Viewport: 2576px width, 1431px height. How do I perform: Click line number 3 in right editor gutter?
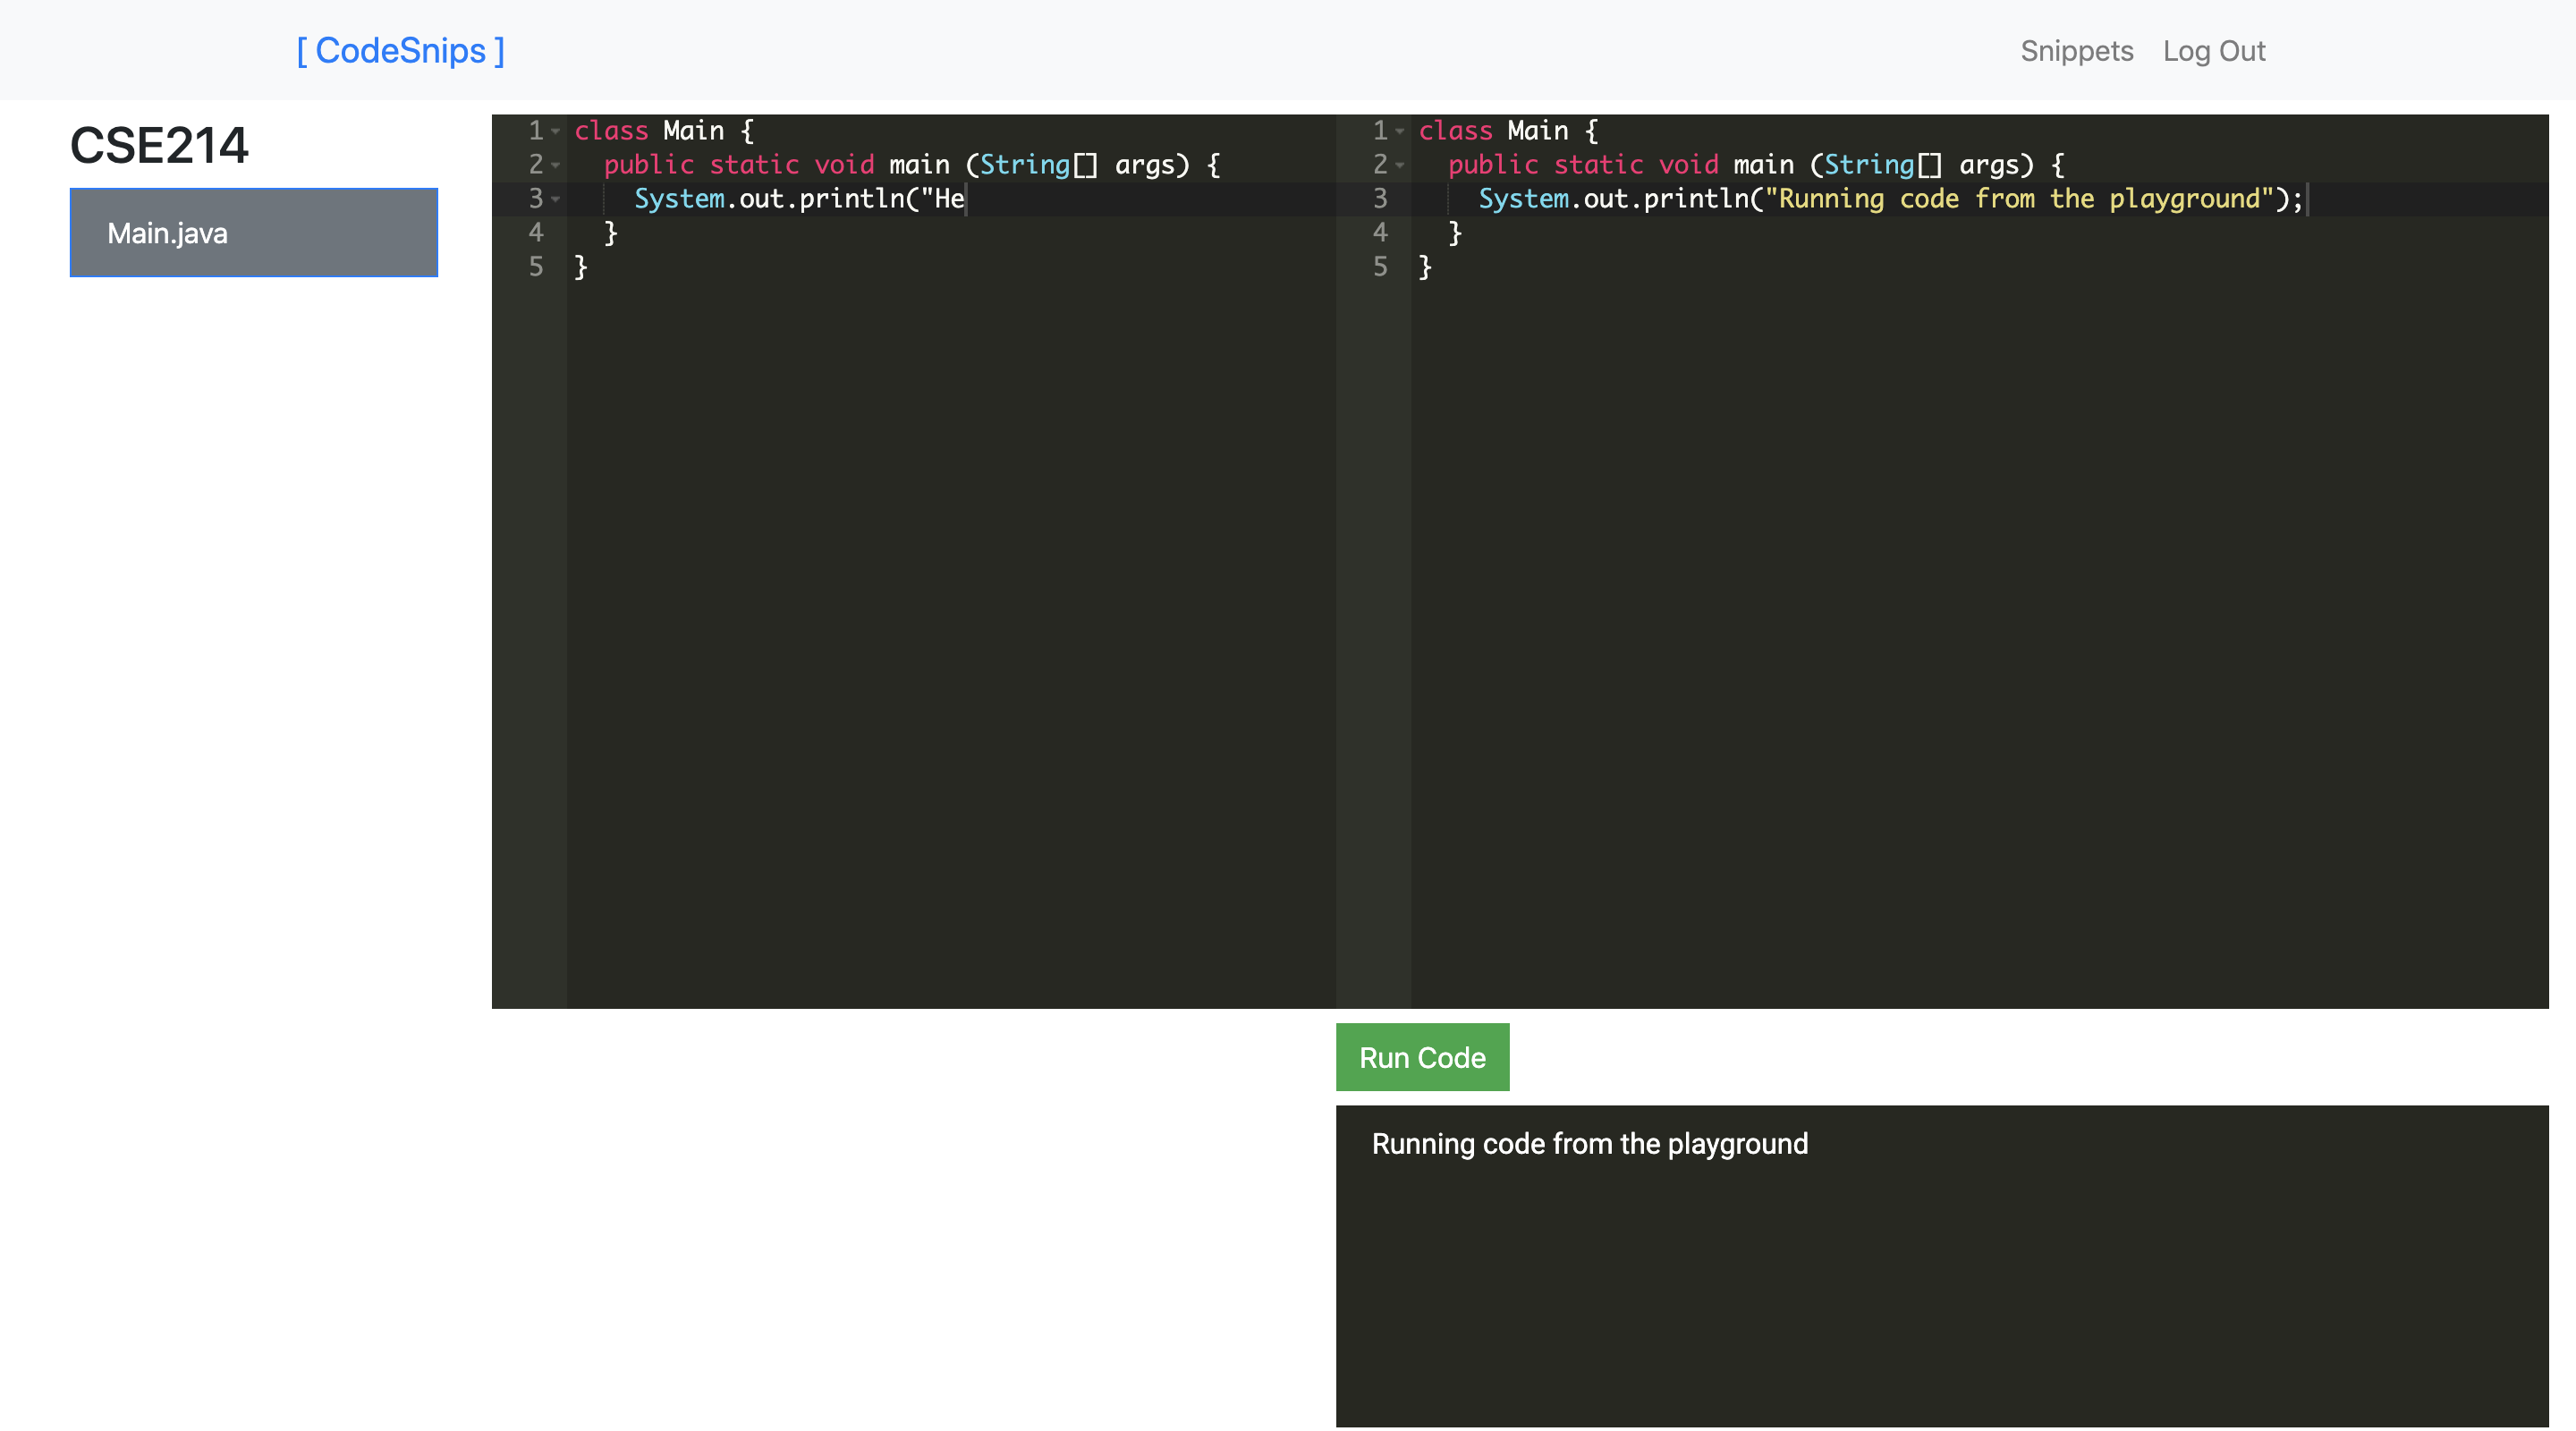[x=1380, y=199]
